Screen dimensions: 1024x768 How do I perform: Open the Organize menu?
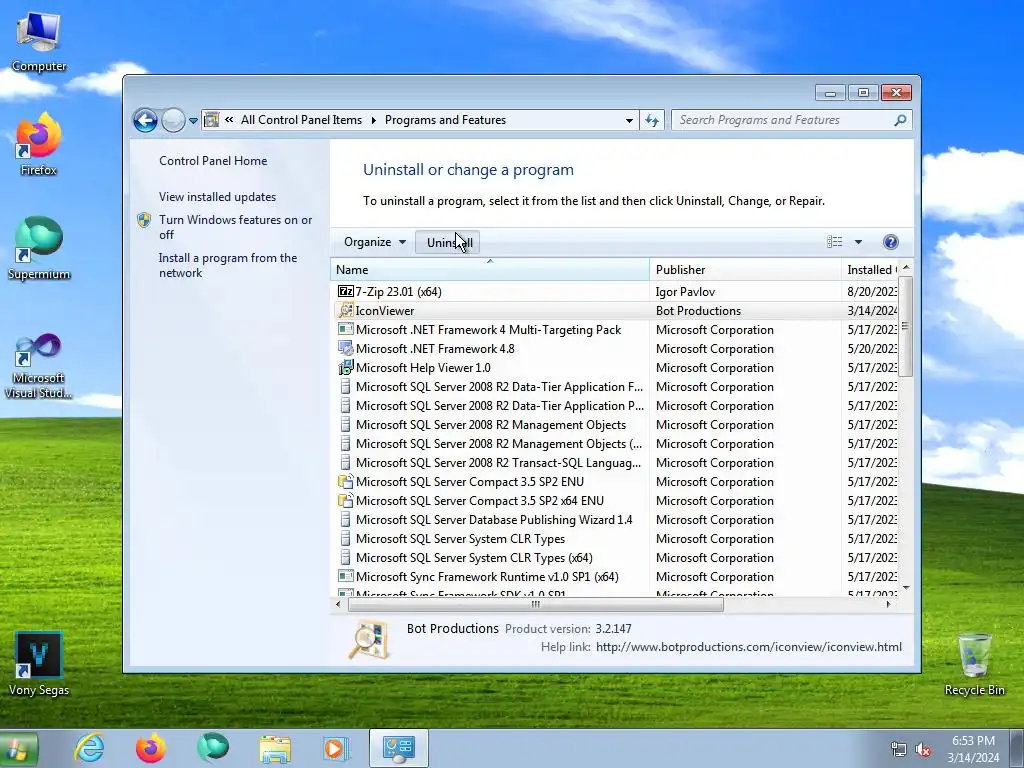click(x=375, y=242)
